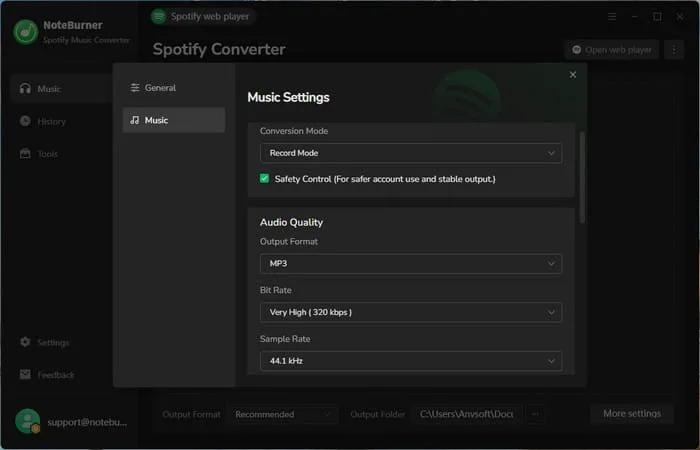Click the Spotify web player icon
The height and width of the screenshot is (450, 700).
pos(158,17)
